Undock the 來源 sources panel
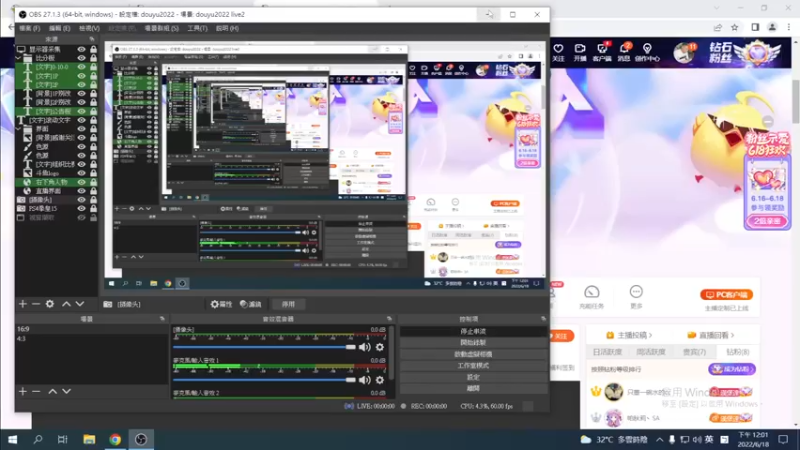The height and width of the screenshot is (450, 800). click(92, 39)
